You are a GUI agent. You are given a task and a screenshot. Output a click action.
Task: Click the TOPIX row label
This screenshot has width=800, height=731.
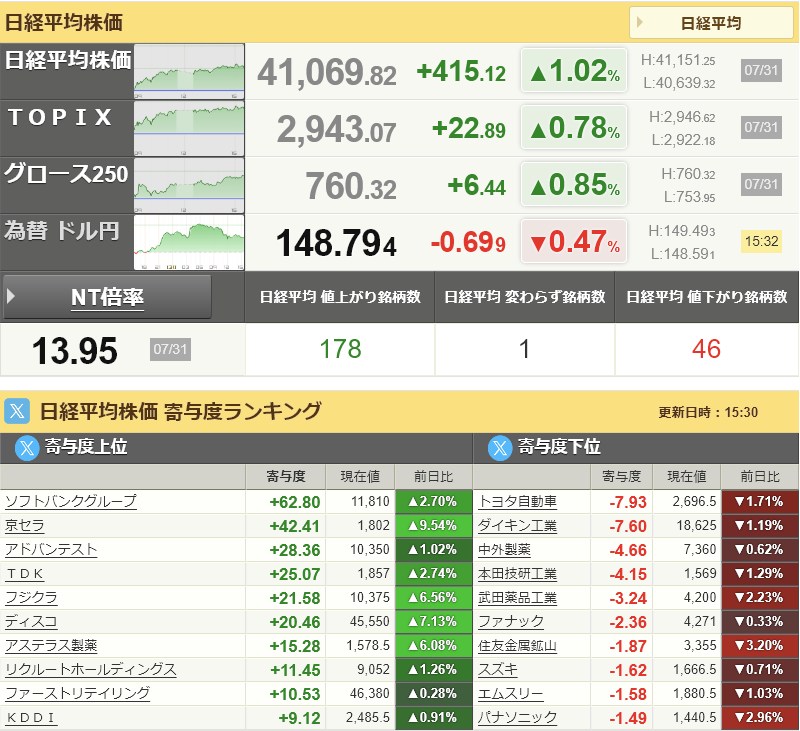click(x=60, y=117)
